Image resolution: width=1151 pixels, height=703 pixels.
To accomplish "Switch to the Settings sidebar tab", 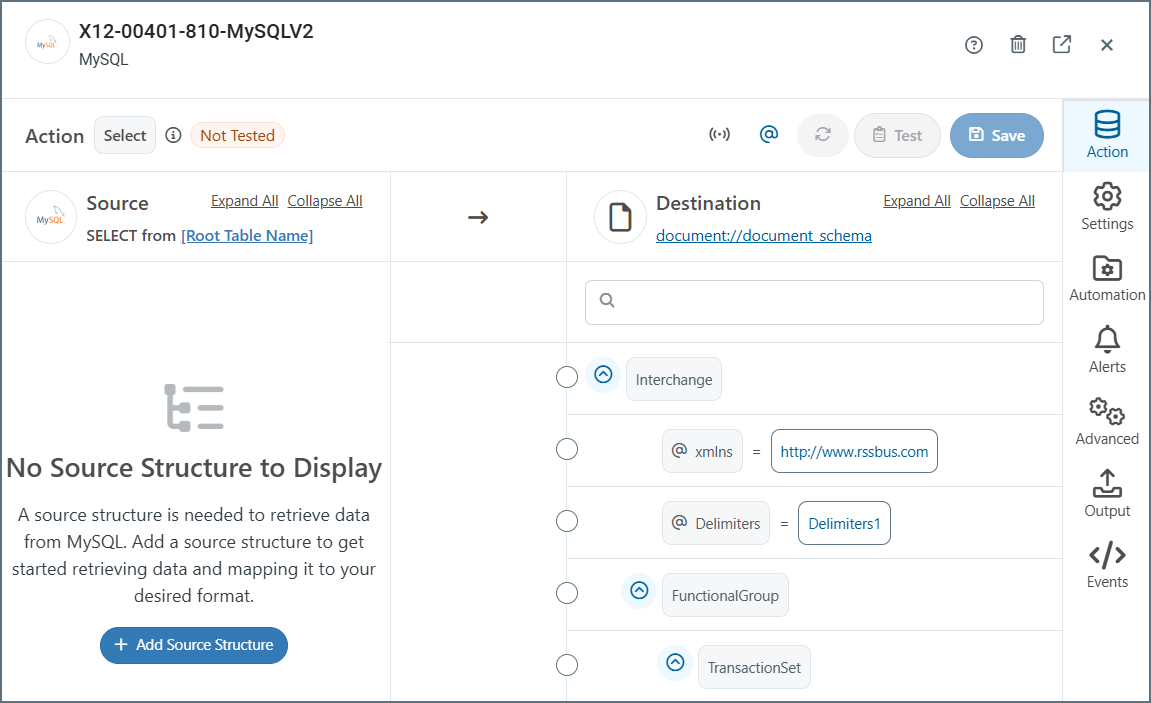I will tap(1107, 207).
